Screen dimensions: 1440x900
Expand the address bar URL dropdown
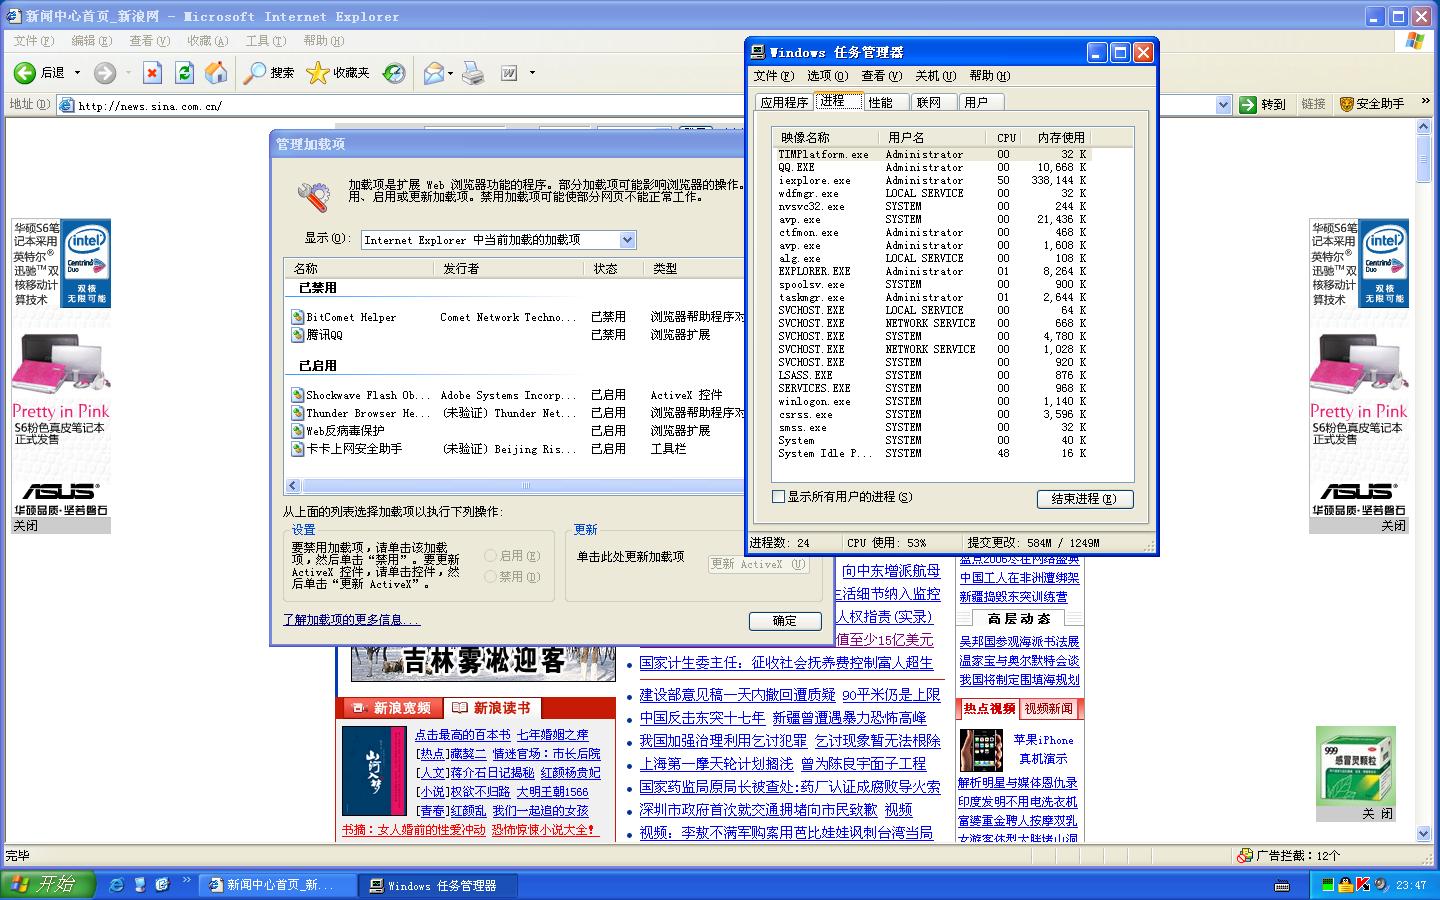click(x=1223, y=105)
